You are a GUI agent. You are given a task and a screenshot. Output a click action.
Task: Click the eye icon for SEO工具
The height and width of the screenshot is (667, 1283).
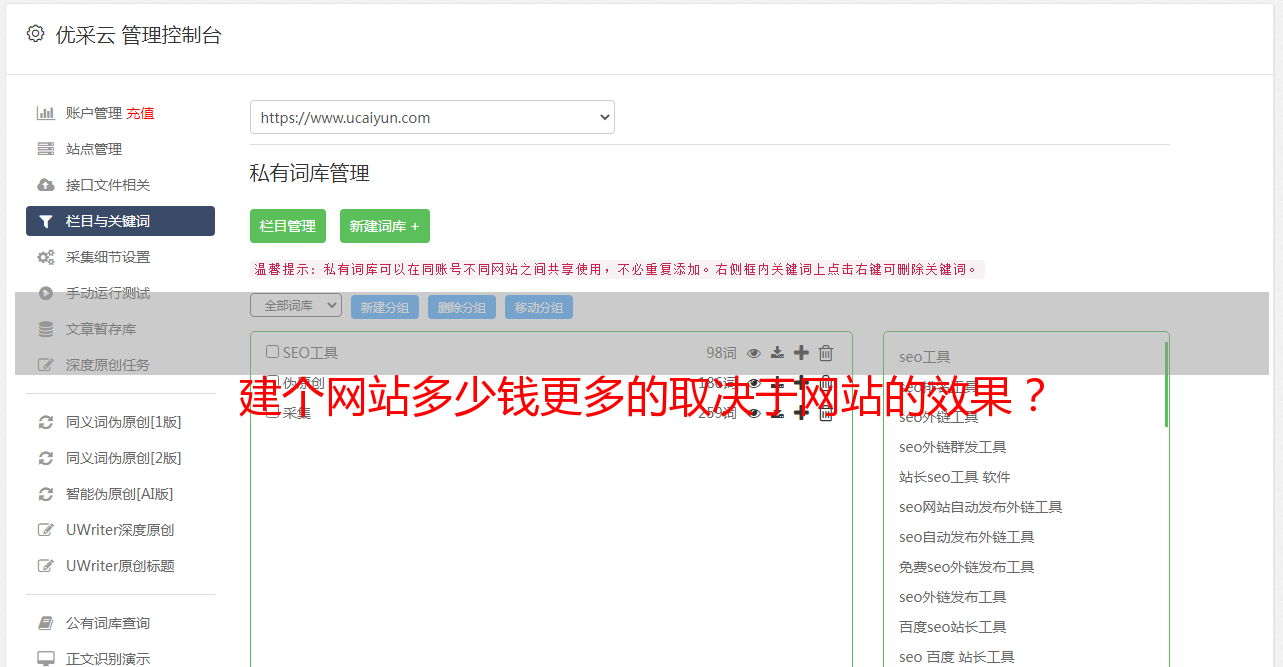click(754, 353)
